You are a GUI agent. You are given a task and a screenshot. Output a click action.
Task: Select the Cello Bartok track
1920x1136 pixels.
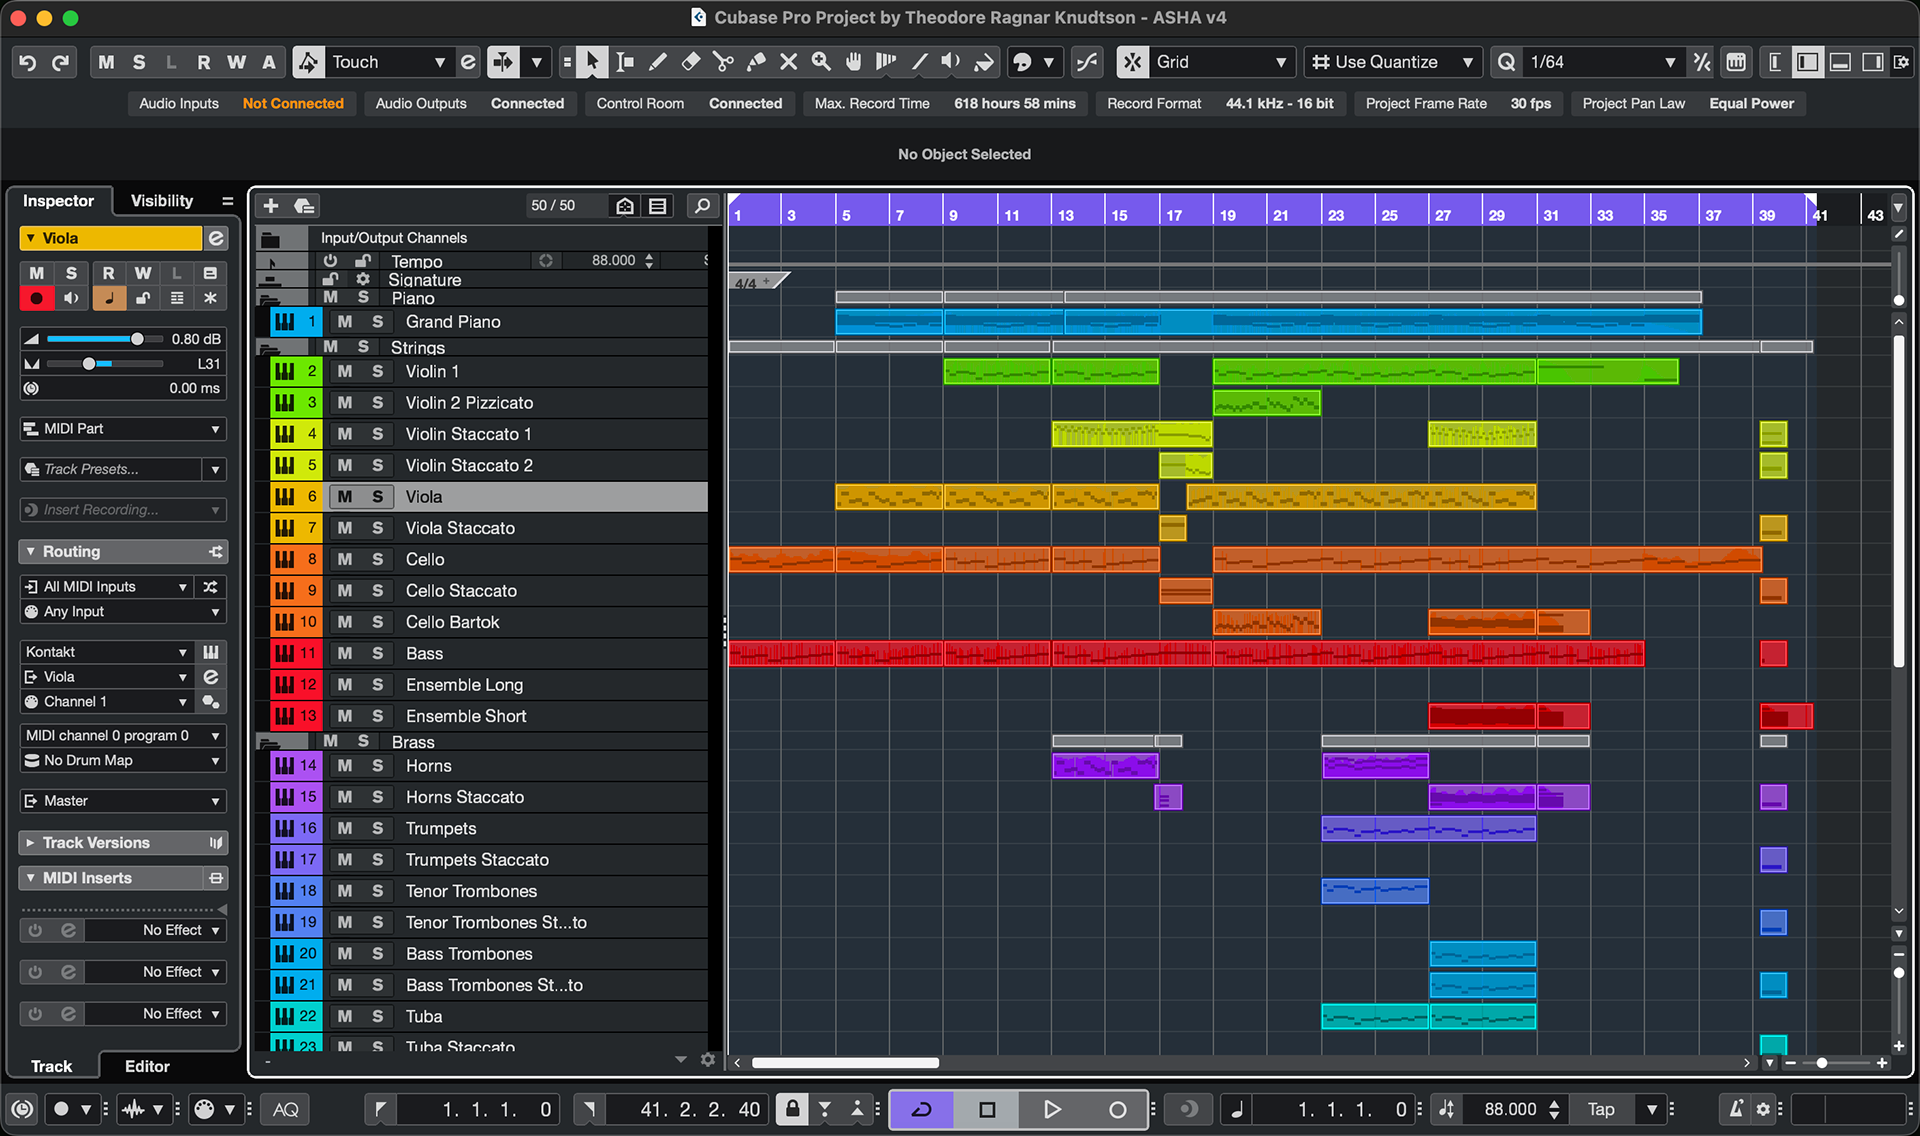click(452, 622)
